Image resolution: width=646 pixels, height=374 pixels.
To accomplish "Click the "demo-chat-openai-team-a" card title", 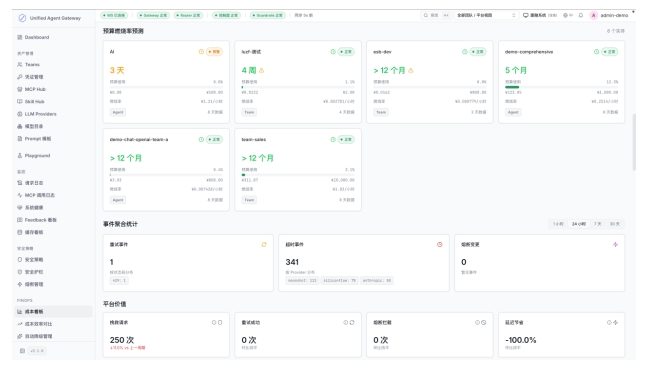I will (139, 139).
